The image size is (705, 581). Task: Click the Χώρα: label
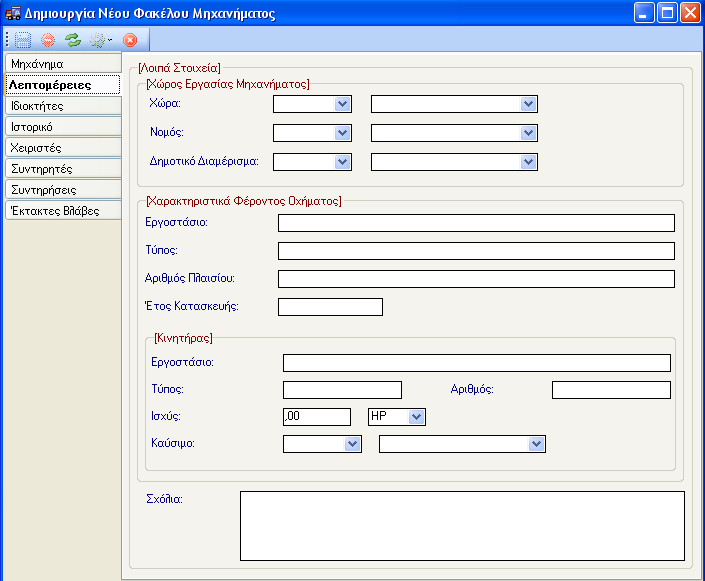click(x=165, y=103)
